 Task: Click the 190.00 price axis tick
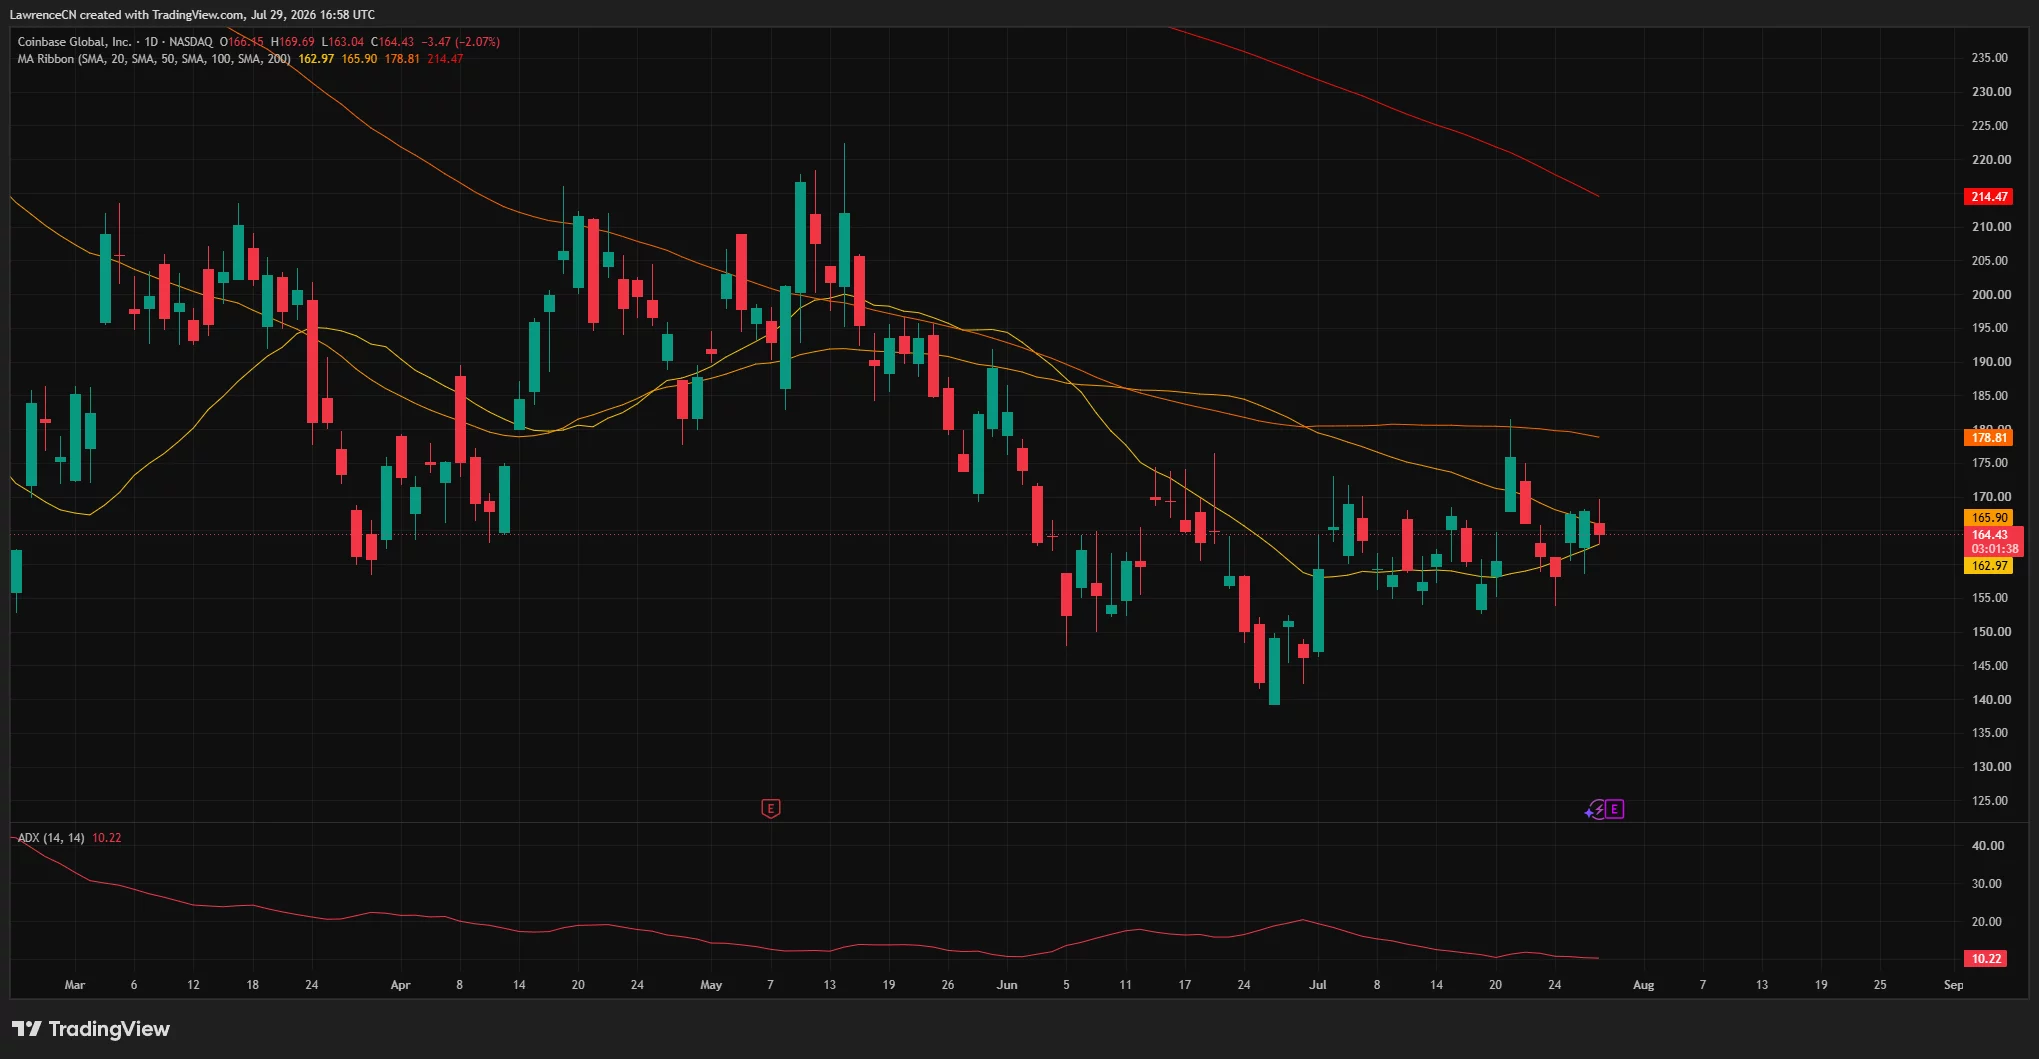coord(1990,362)
